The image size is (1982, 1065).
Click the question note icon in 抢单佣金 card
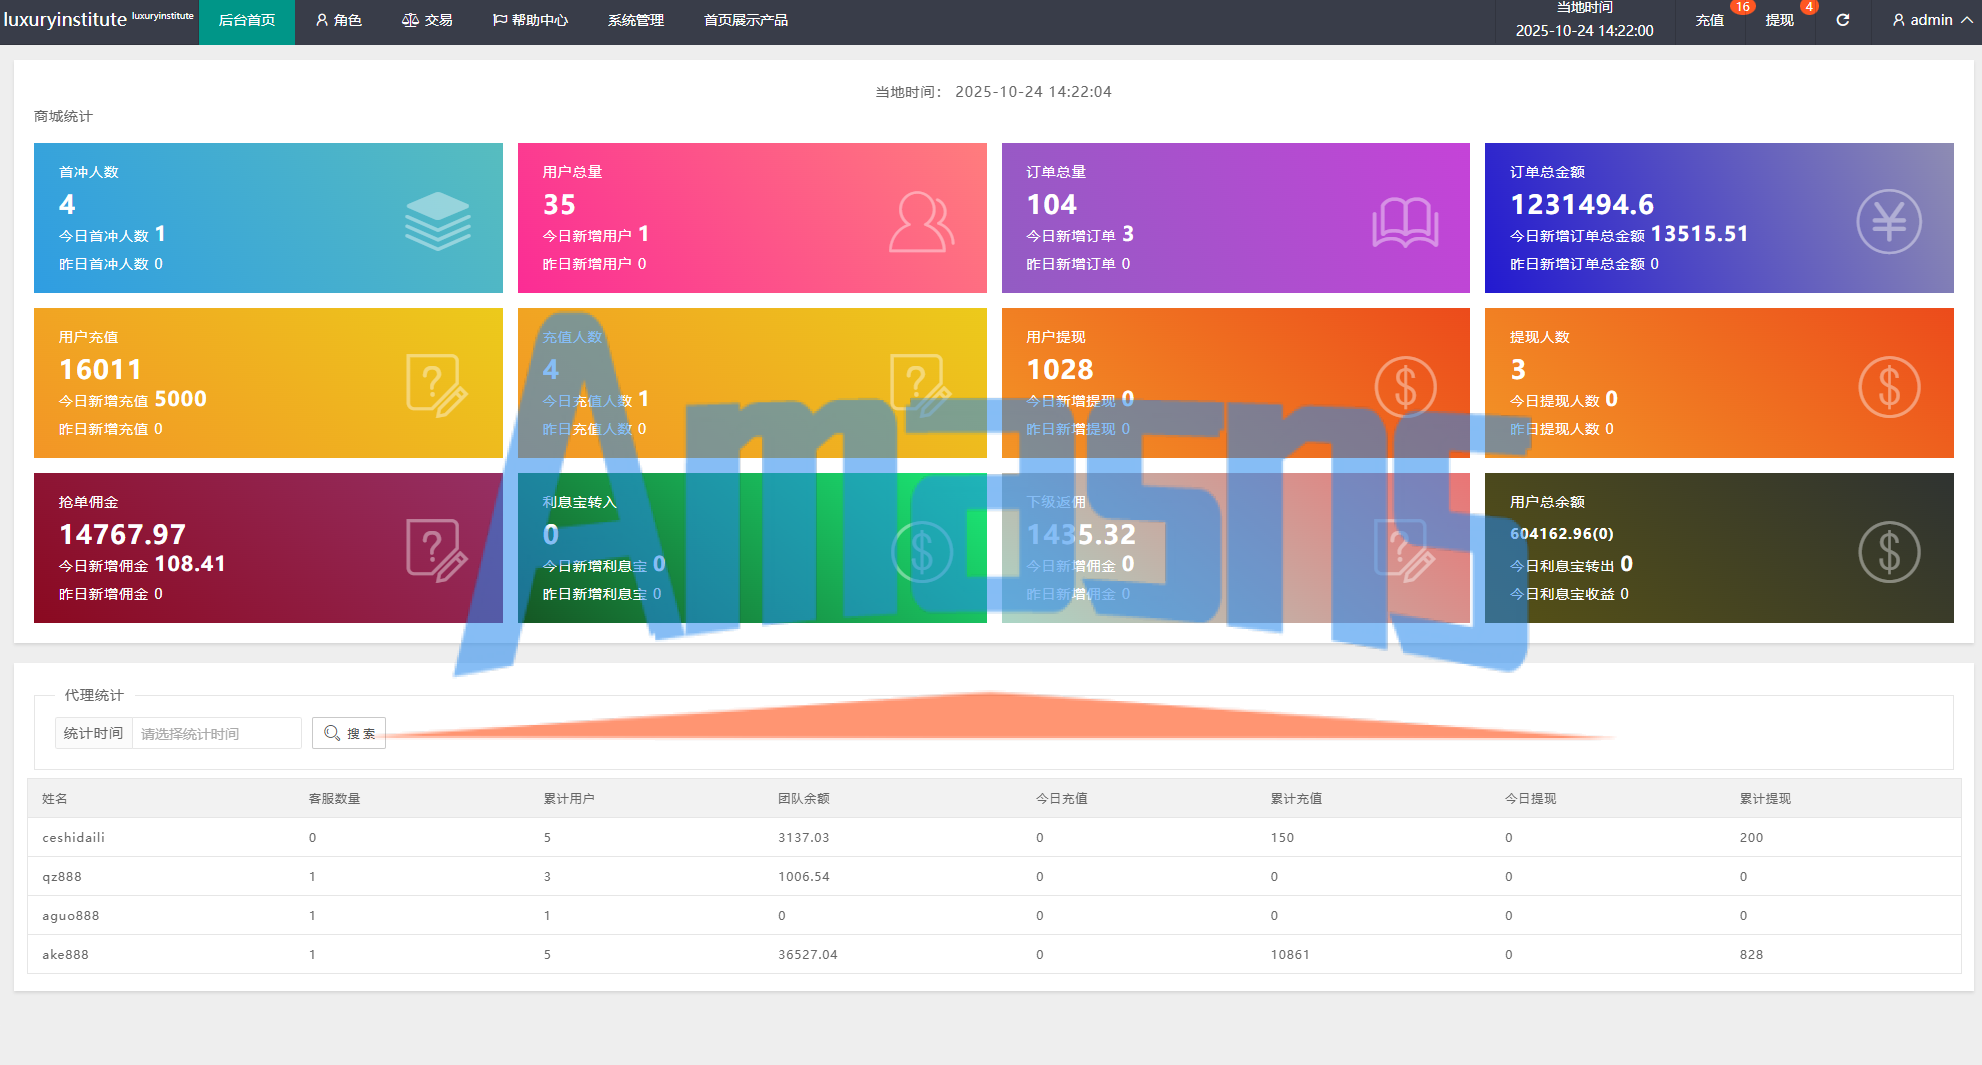tap(437, 550)
